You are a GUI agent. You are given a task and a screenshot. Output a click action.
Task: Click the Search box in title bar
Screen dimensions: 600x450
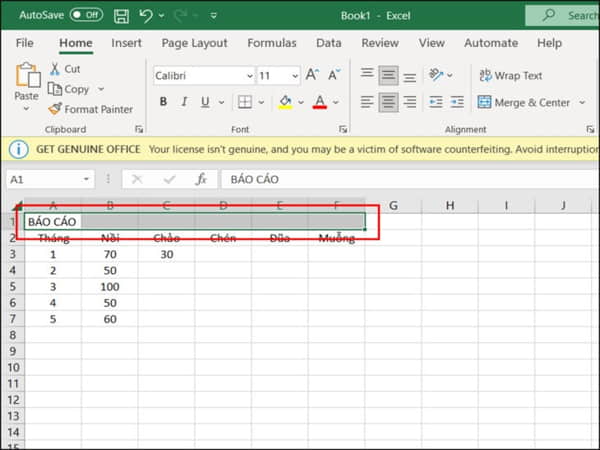[x=562, y=15]
